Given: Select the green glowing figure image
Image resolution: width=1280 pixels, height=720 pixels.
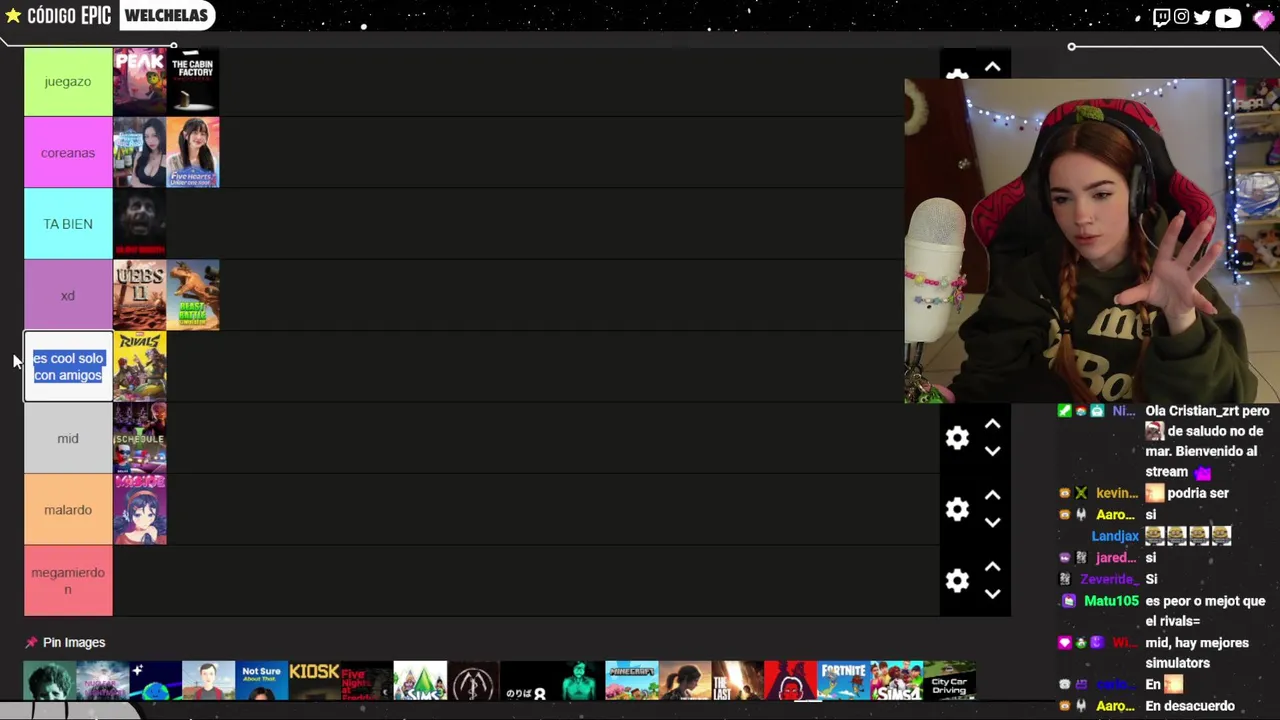Looking at the screenshot, I should point(579,680).
